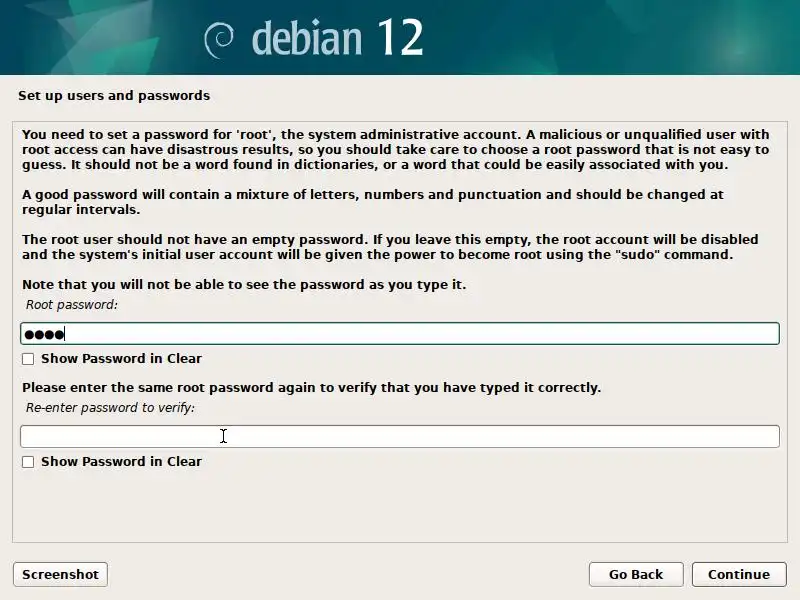Click the masked dots in the root password field
The height and width of the screenshot is (600, 800).
tap(43, 334)
